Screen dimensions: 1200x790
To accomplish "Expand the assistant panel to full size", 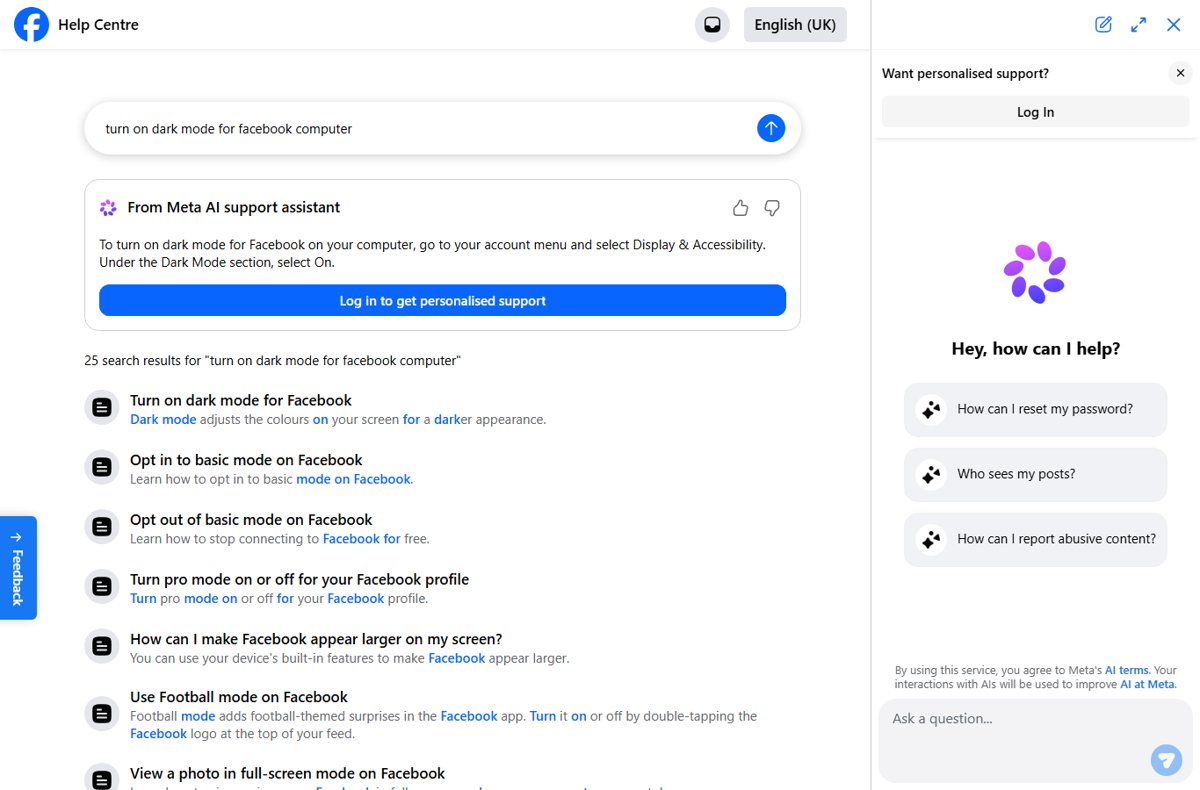I will [x=1138, y=25].
